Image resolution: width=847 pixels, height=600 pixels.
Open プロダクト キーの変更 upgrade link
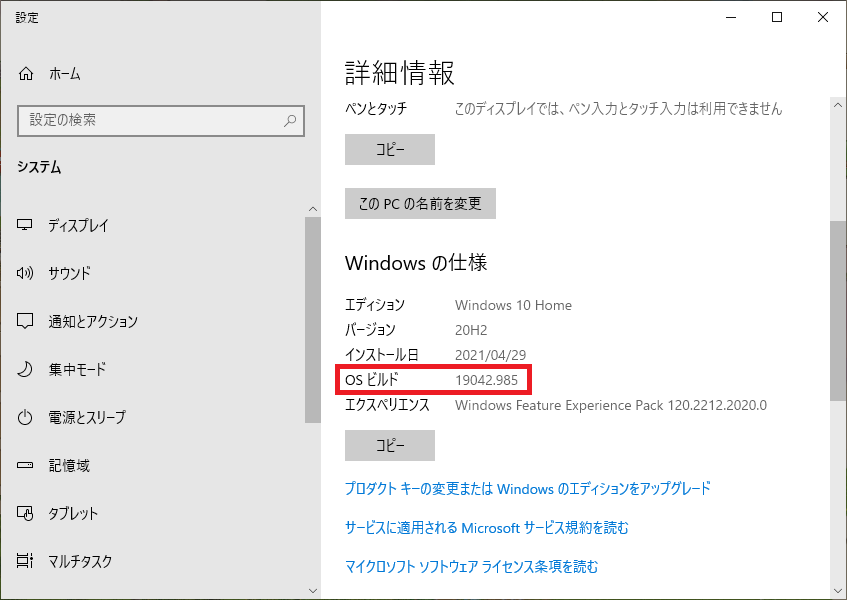(528, 489)
